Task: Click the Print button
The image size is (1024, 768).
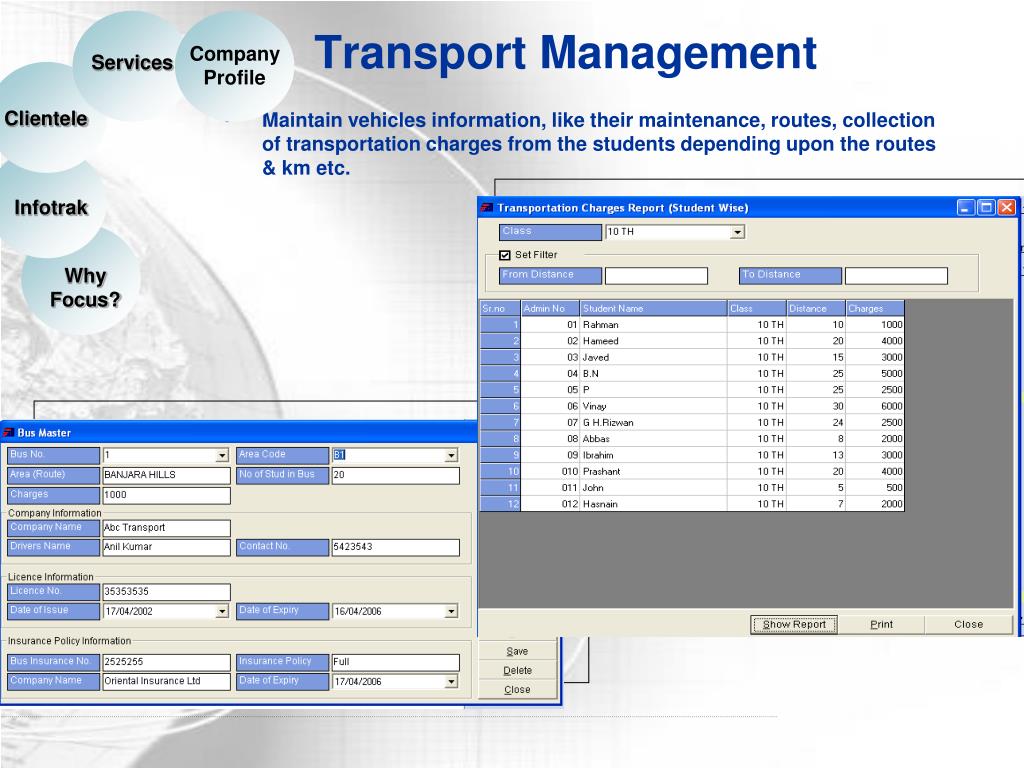Action: 881,624
